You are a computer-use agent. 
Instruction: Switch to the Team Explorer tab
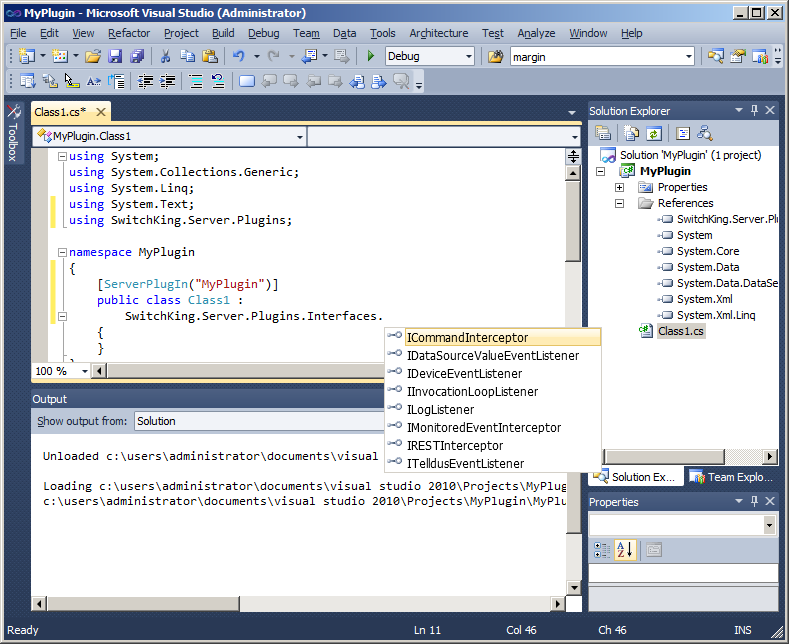[731, 477]
